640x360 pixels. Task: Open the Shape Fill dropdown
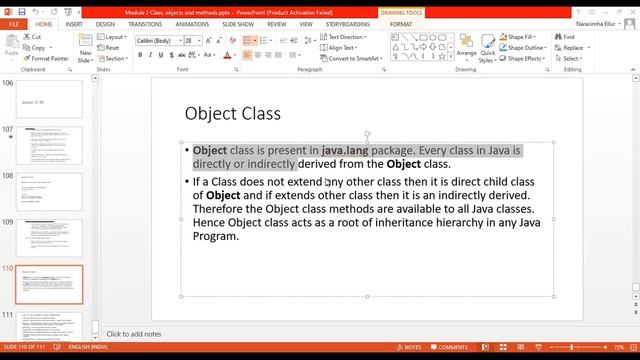[518, 37]
